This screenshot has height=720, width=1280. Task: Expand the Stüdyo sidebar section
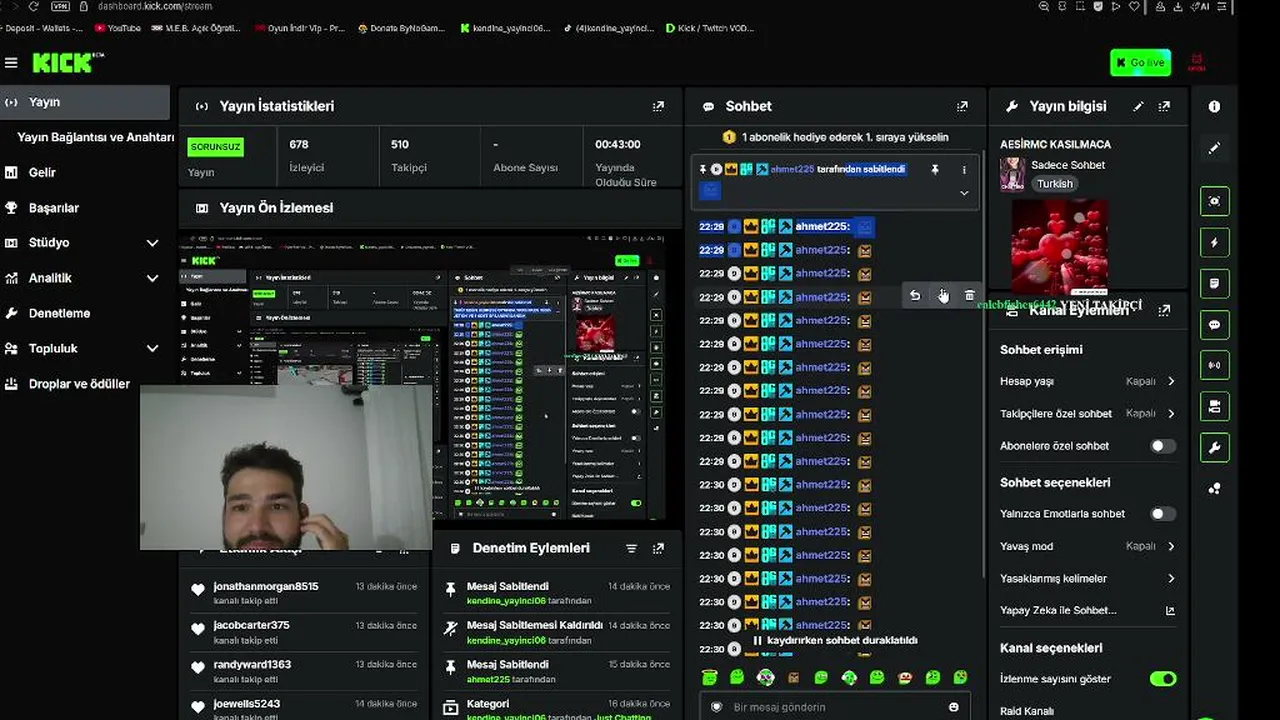[x=152, y=243]
